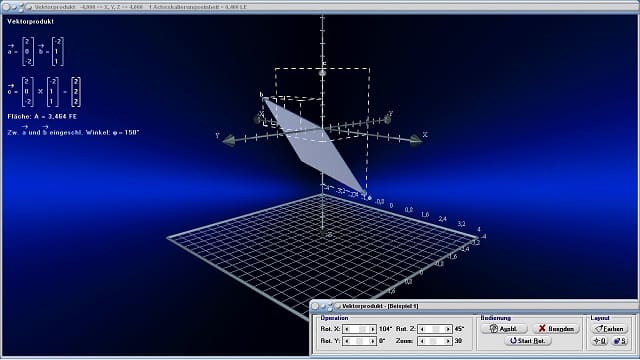Click the Vektorprodukt [Beispiel 1] panel title bar
This screenshot has height=360, width=640.
[x=473, y=306]
